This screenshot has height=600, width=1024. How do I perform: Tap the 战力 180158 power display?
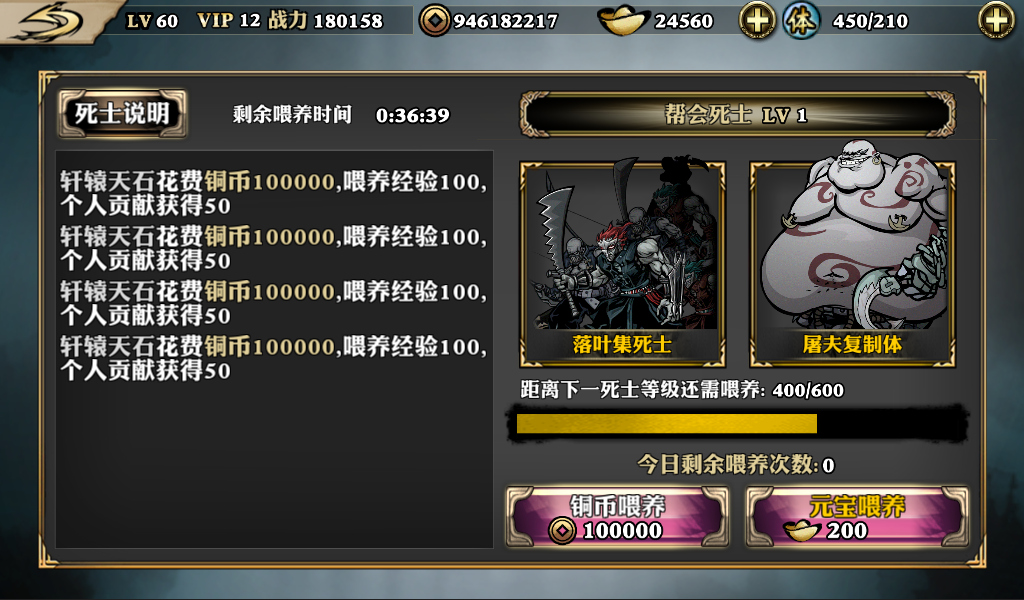[x=325, y=20]
